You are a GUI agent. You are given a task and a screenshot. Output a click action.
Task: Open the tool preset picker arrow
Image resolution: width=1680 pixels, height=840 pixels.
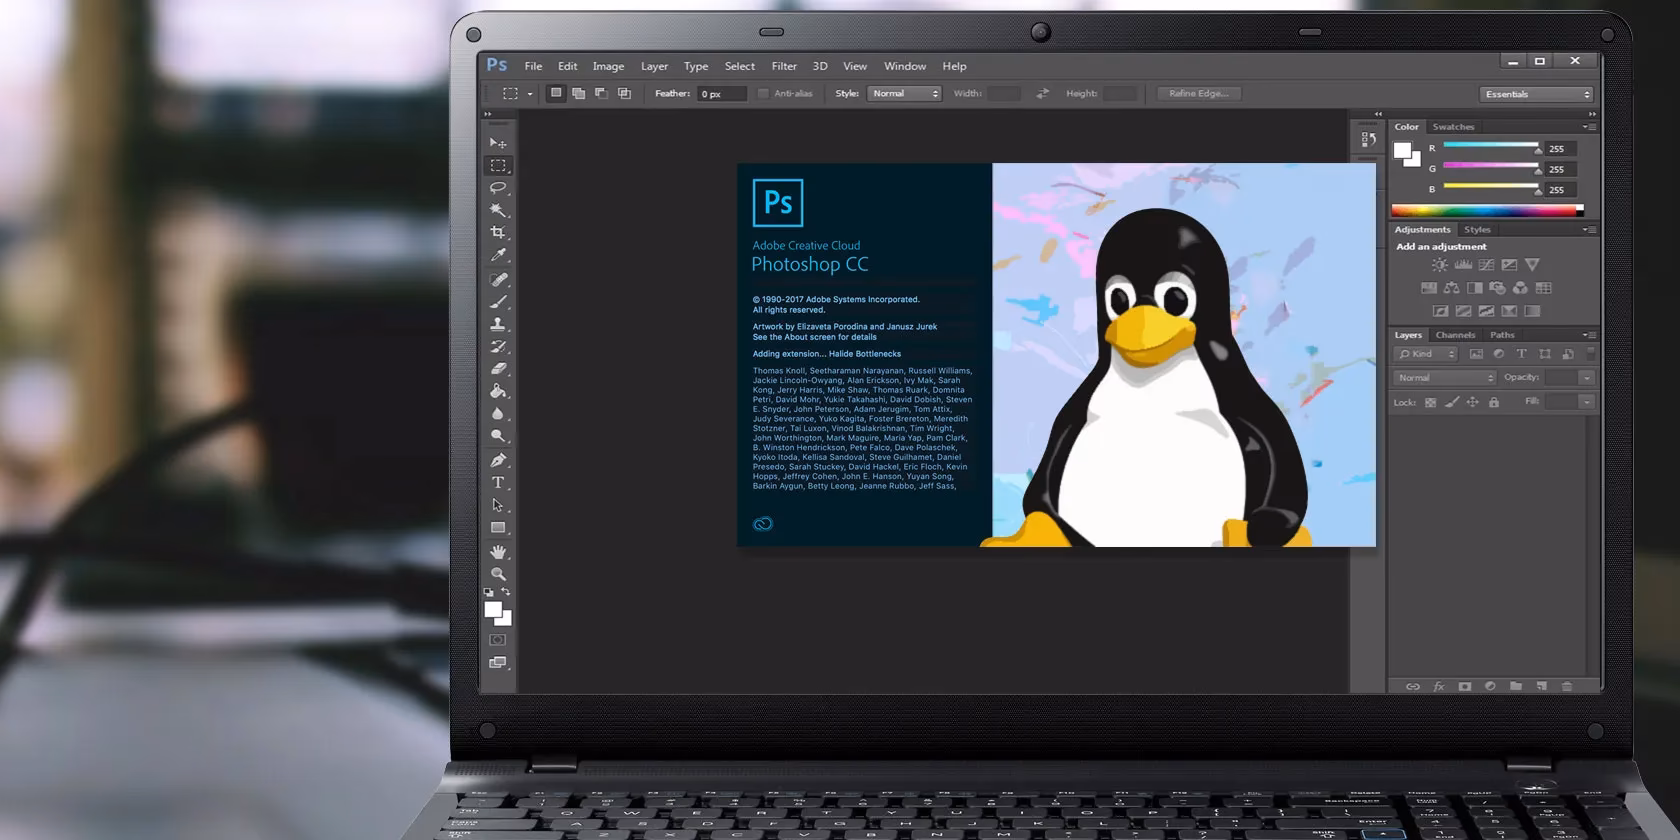coord(530,94)
